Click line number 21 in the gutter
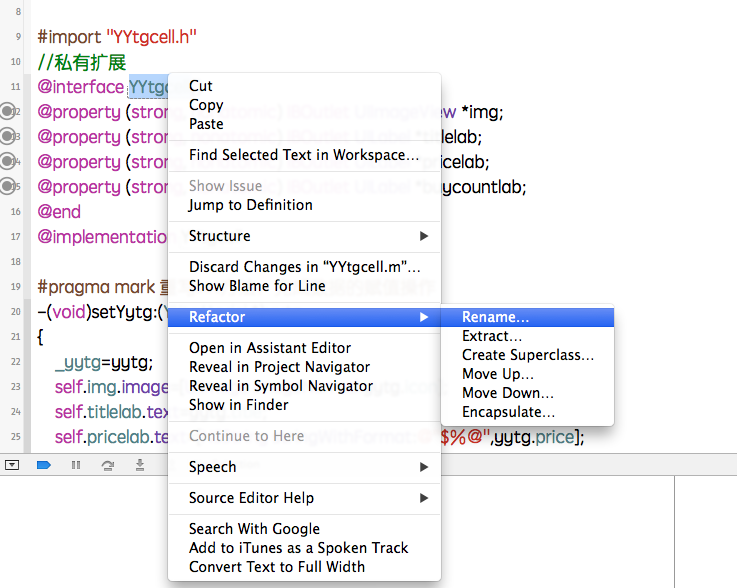Viewport: 737px width, 588px height. tap(16, 337)
